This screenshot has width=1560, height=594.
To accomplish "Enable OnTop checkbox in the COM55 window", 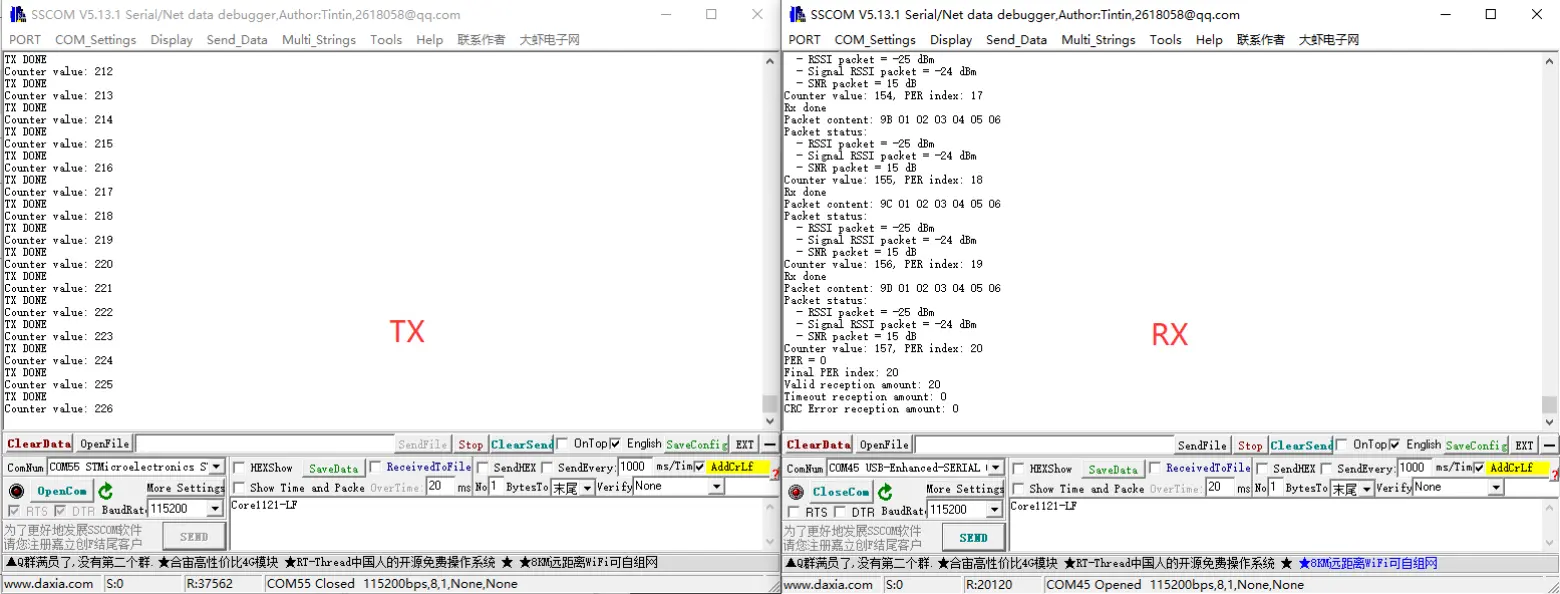I will click(x=564, y=444).
